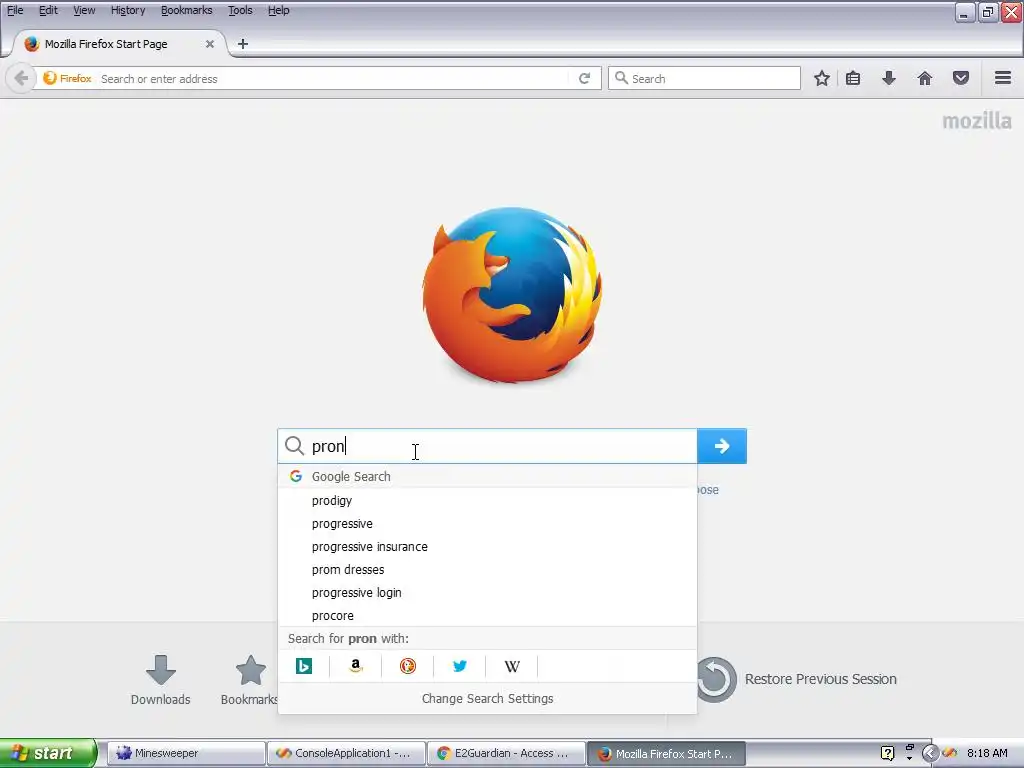Select suggestion "procore"

click(487, 615)
